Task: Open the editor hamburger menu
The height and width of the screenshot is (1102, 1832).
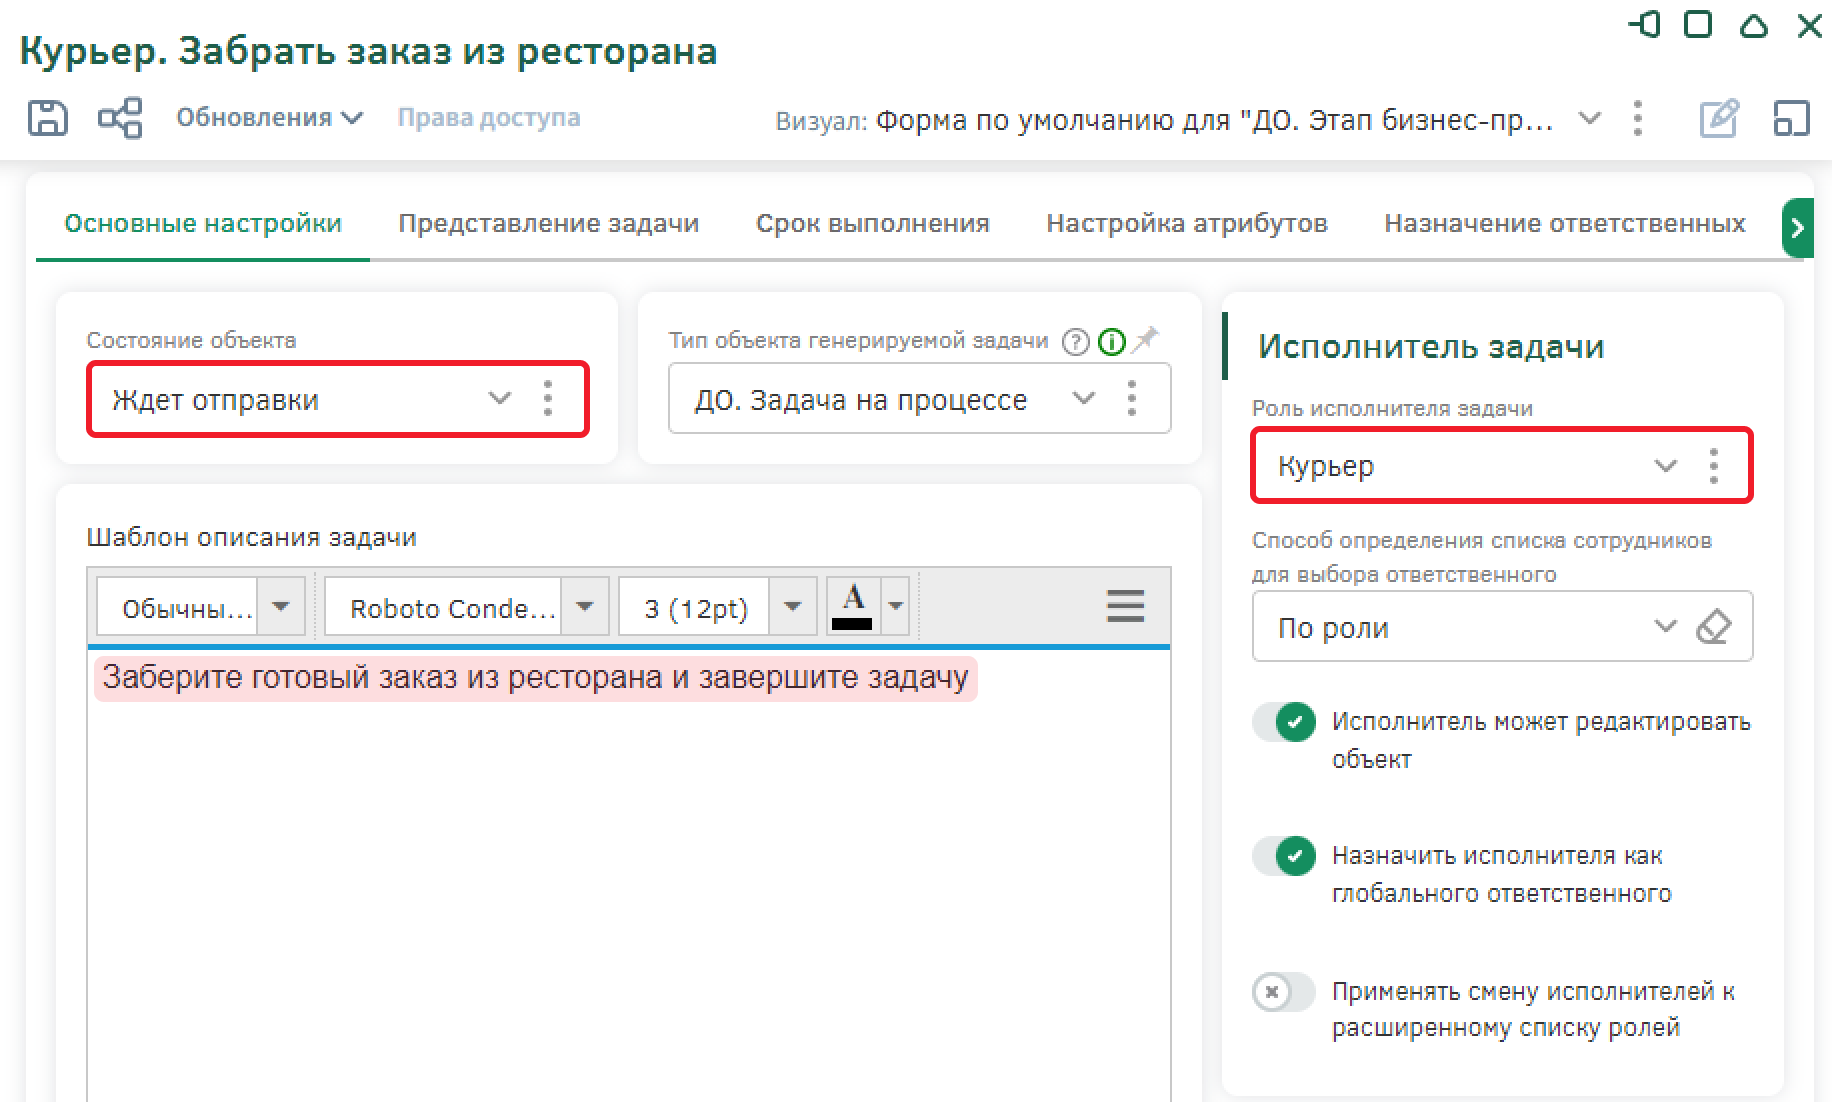Action: click(x=1125, y=606)
